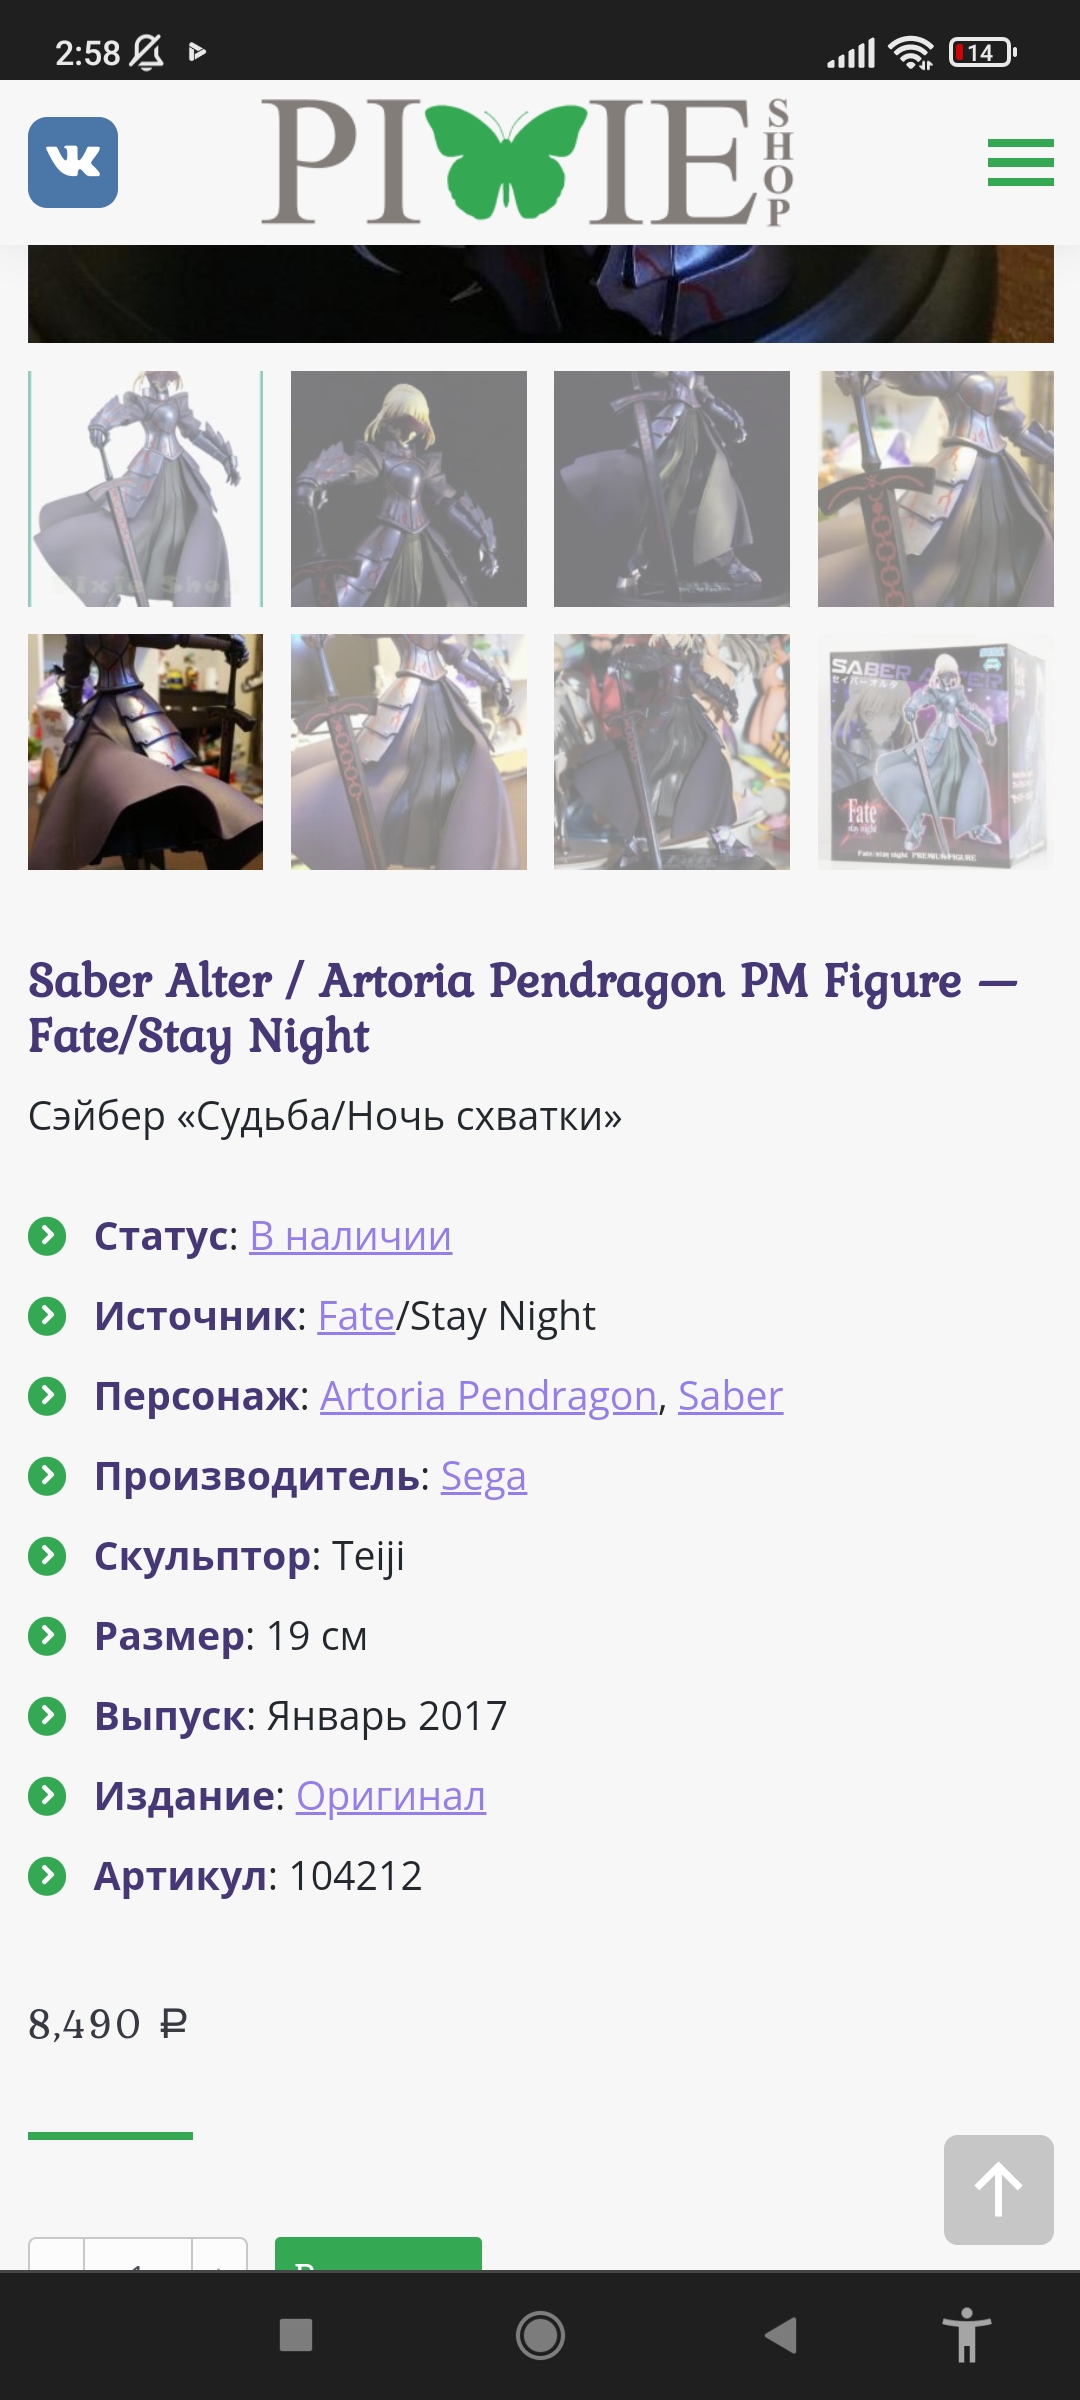Follow the Fate source link
Screen dimensions: 1080x2400
coord(357,1316)
